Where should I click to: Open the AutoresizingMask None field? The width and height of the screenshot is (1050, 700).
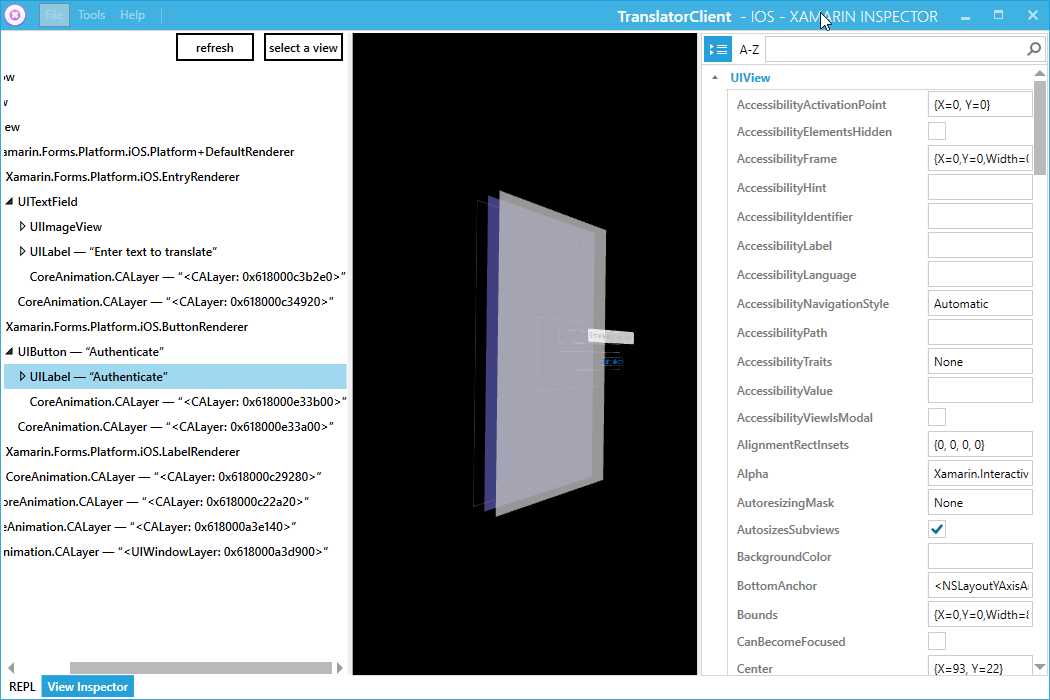(980, 502)
